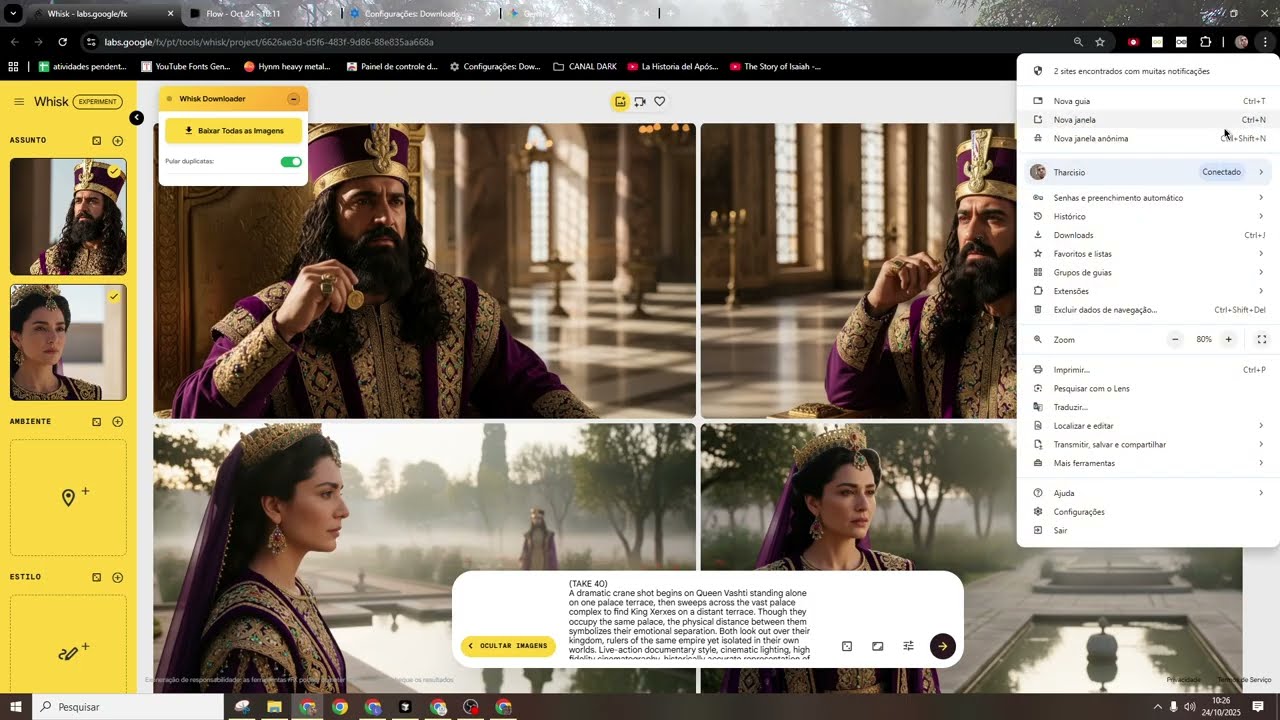Viewport: 1280px width, 720px height.
Task: Open the CANAL DARK bookmark folder
Action: [x=585, y=67]
